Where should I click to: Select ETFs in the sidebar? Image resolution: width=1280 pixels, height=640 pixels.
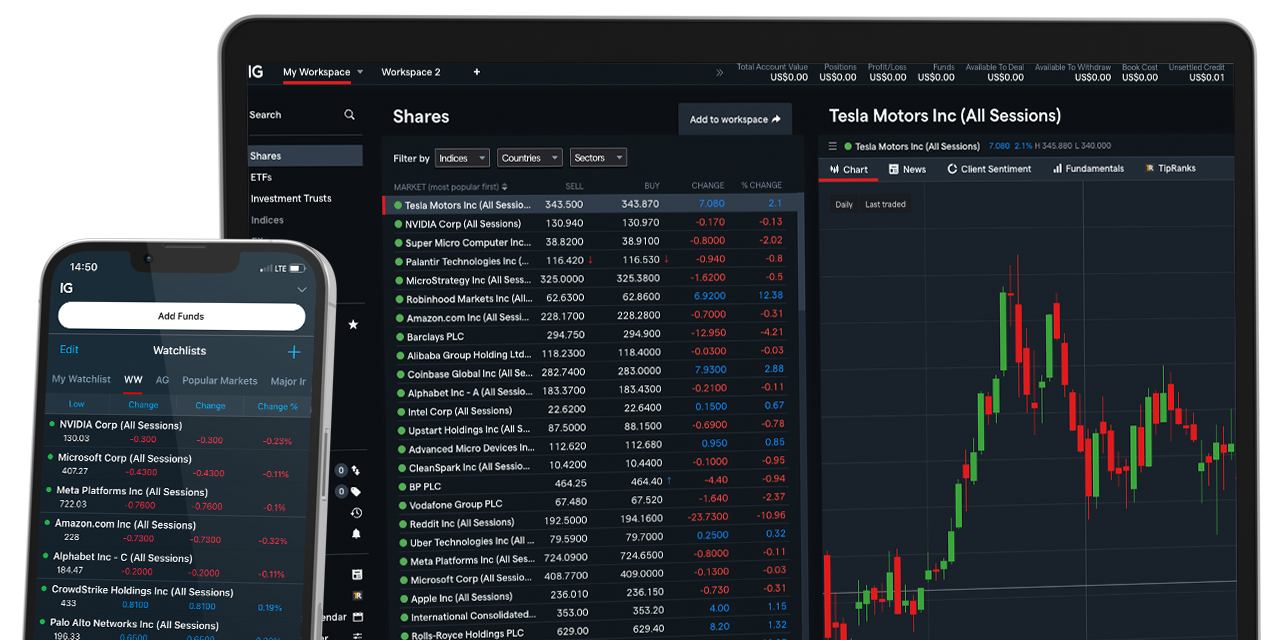click(261, 177)
